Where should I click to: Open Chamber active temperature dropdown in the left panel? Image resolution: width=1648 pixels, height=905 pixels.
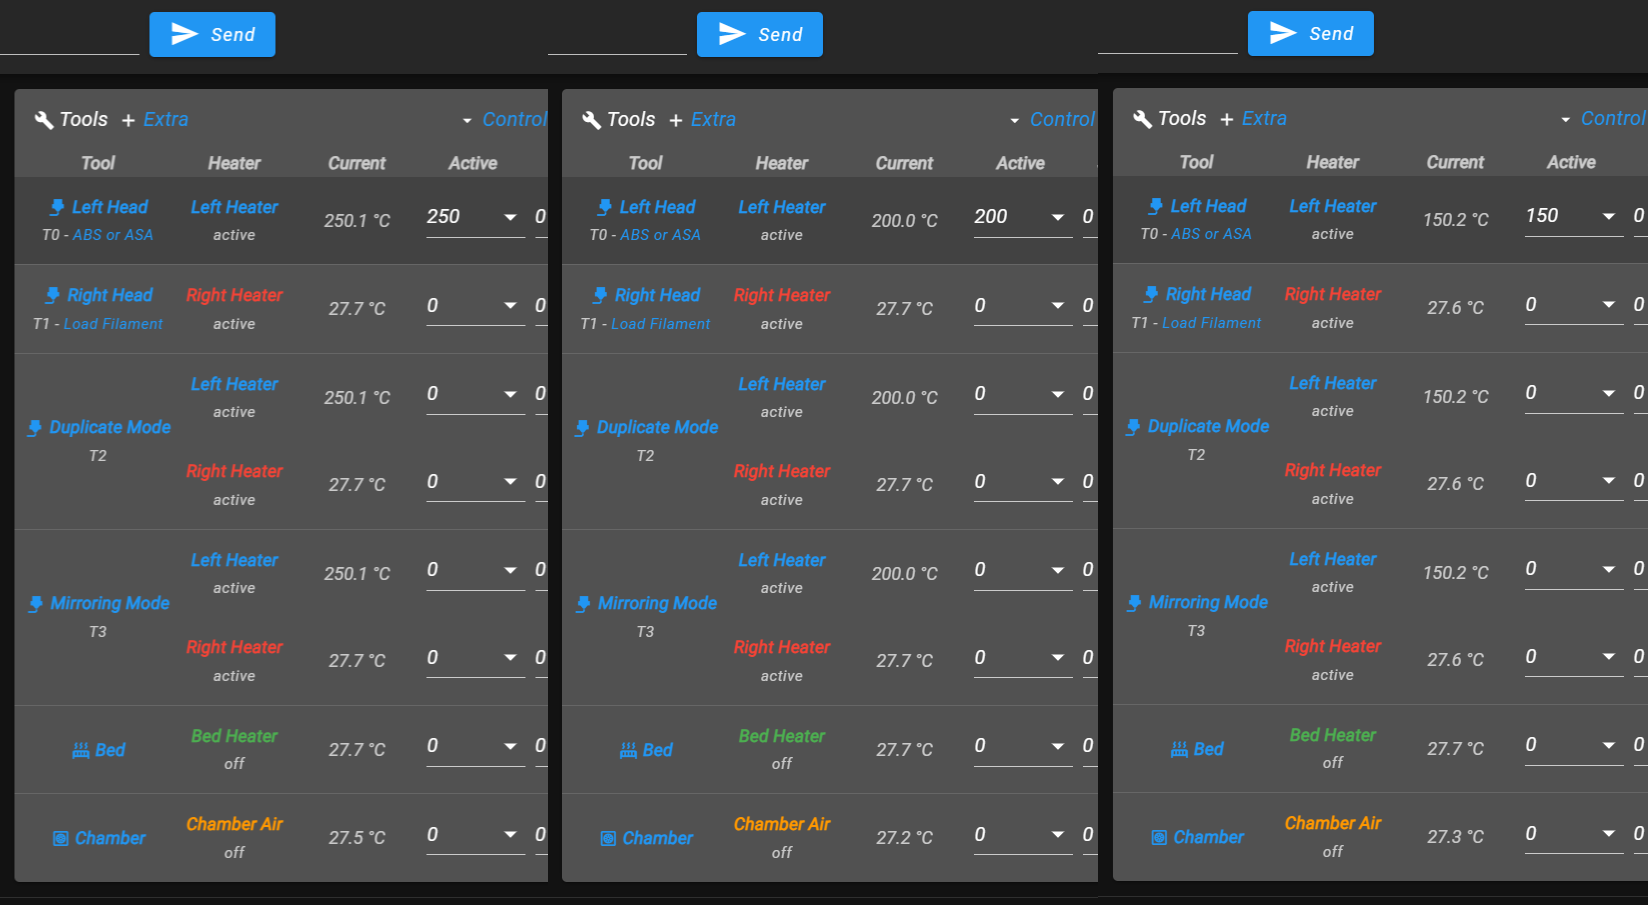[x=510, y=834]
